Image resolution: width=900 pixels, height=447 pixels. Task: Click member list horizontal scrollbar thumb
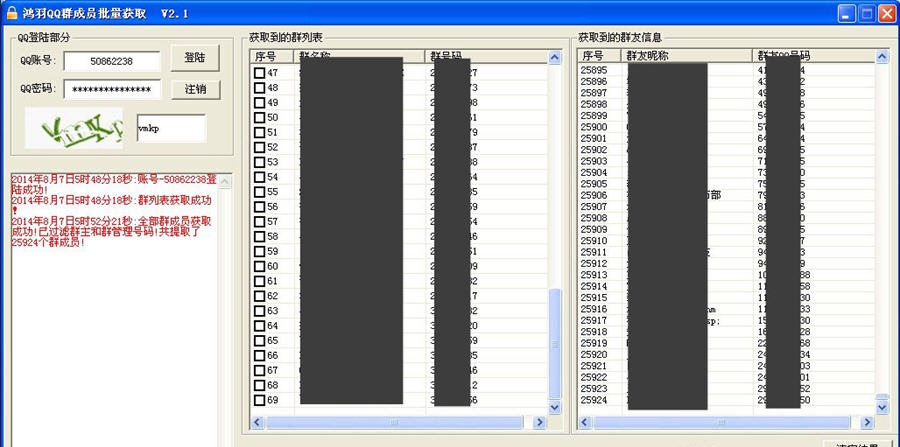coord(722,423)
